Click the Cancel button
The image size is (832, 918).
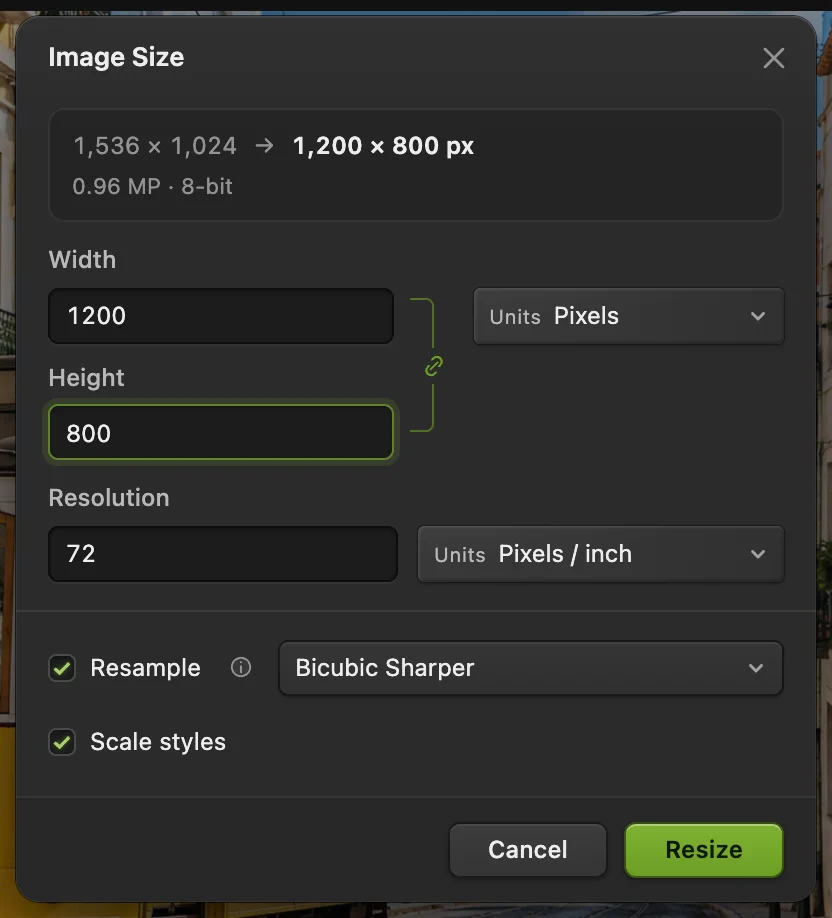pos(528,850)
